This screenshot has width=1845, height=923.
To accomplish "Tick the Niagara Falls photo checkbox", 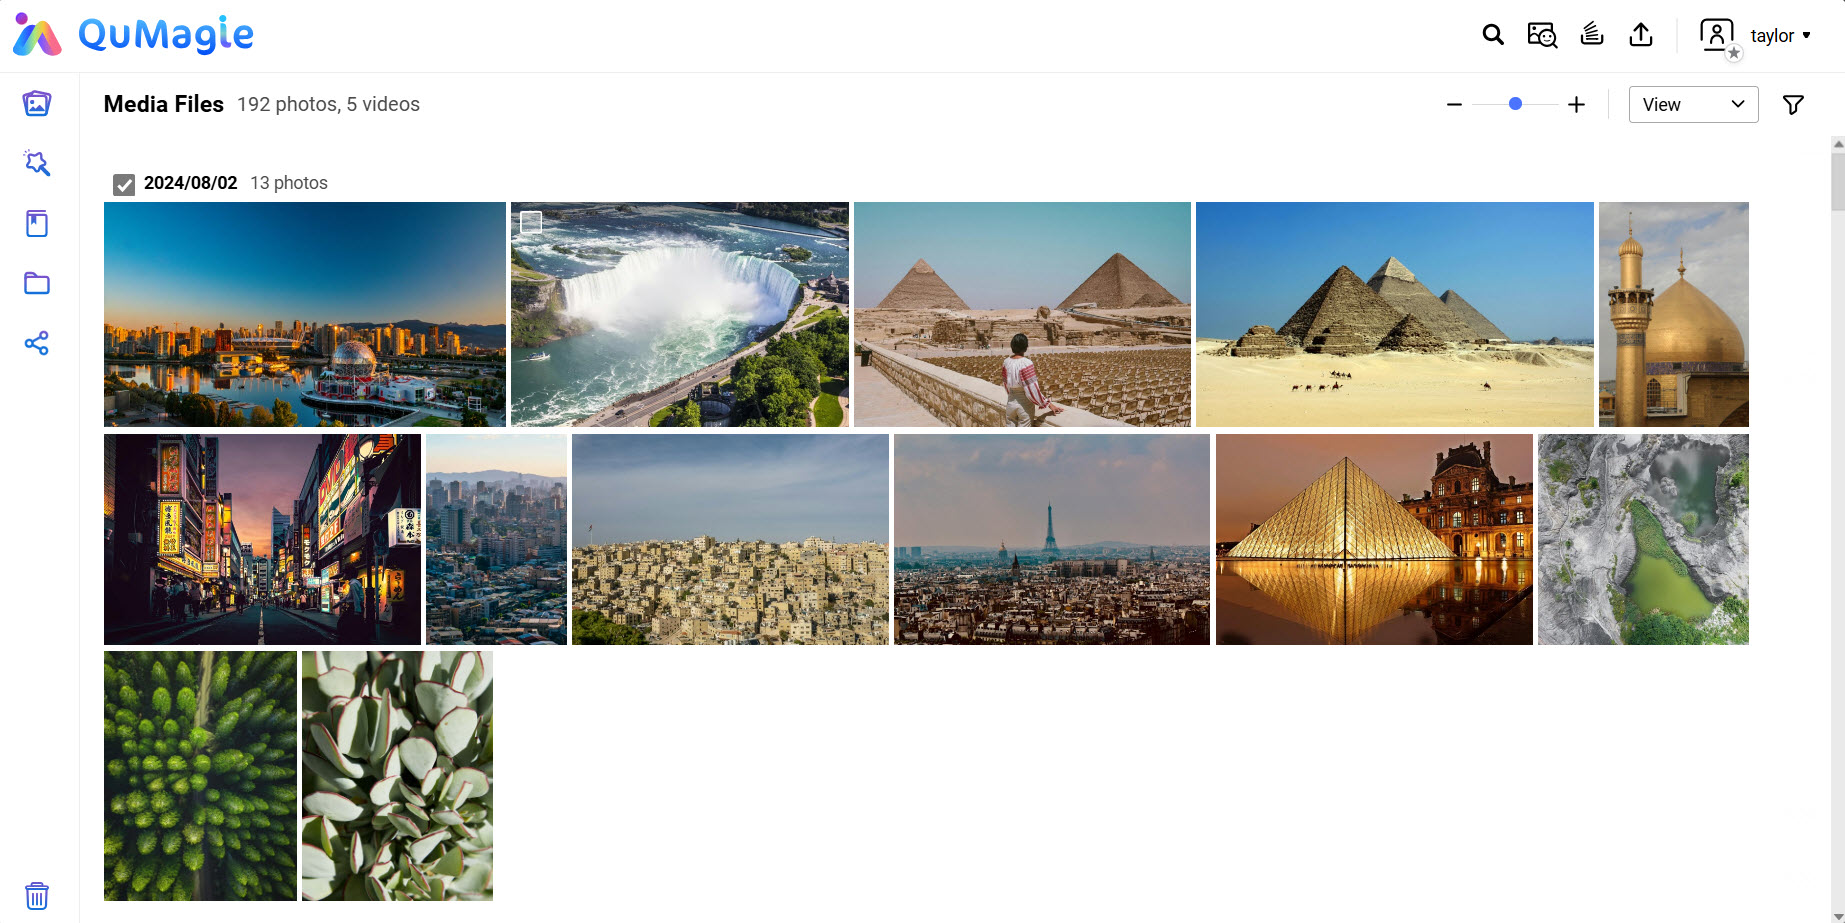I will [532, 222].
